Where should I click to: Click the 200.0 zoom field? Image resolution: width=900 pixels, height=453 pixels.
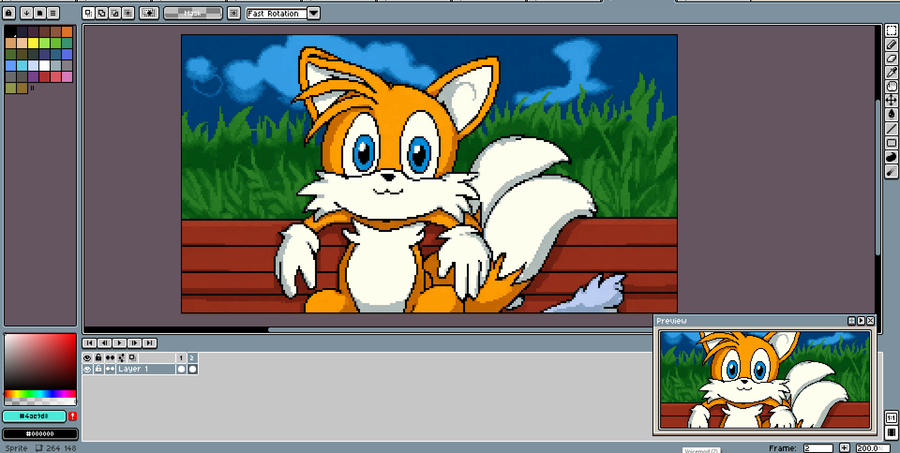[873, 448]
